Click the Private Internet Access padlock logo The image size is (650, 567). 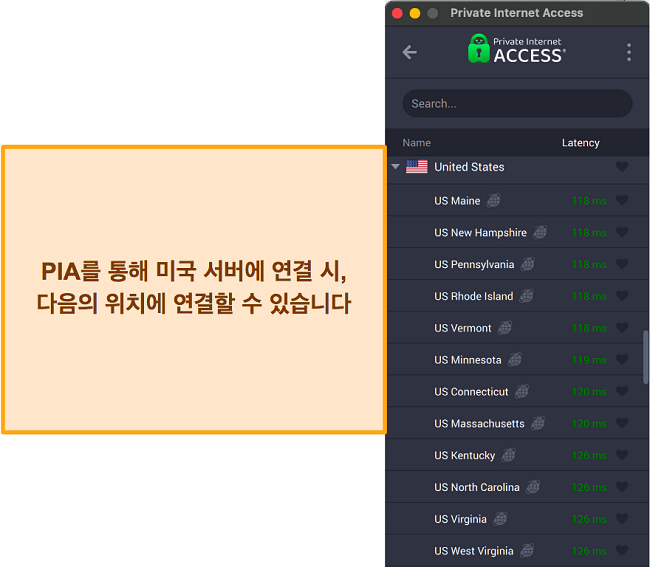coord(478,48)
